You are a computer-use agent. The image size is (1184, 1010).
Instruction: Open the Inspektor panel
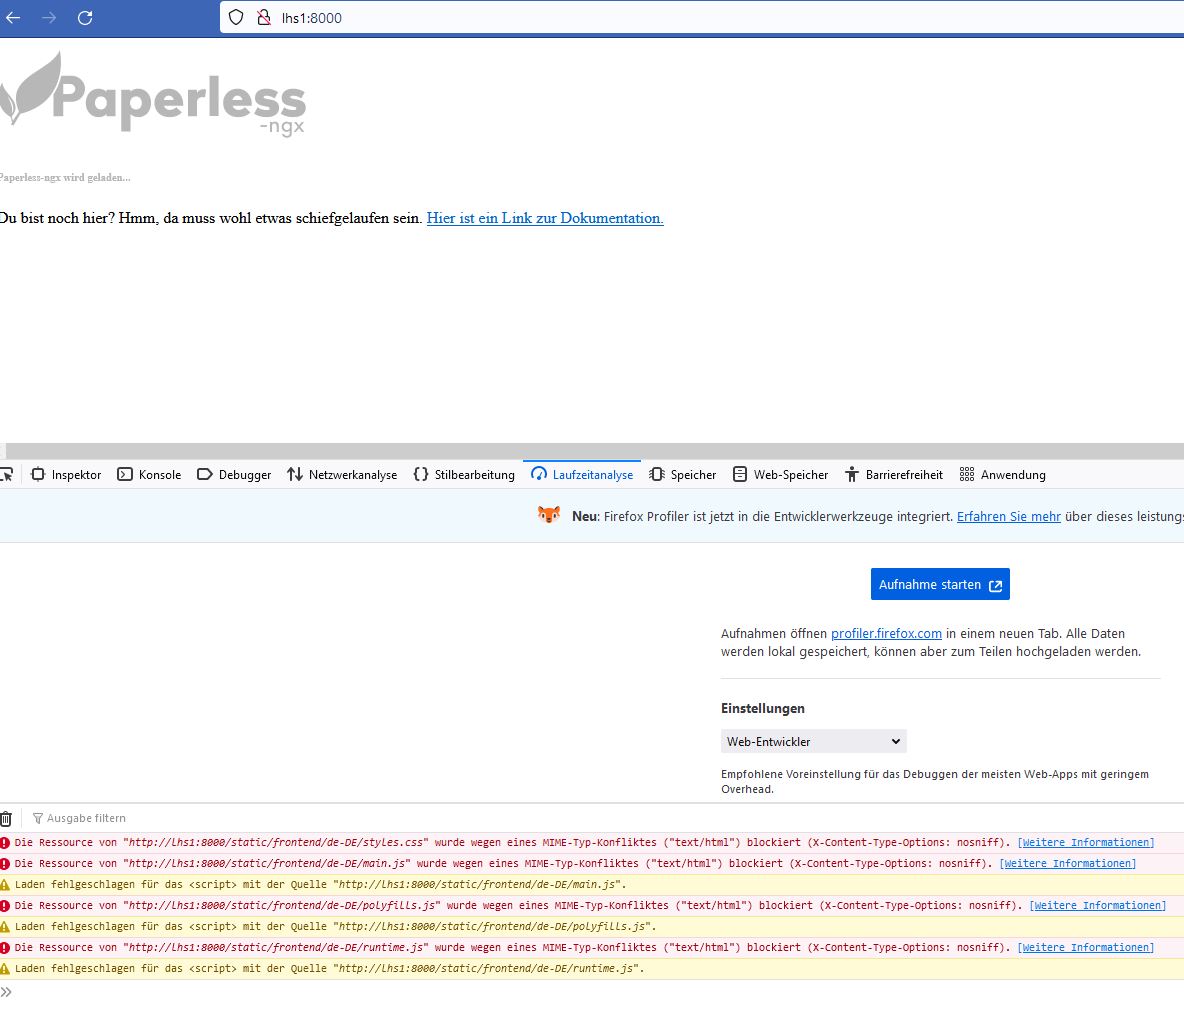point(66,474)
